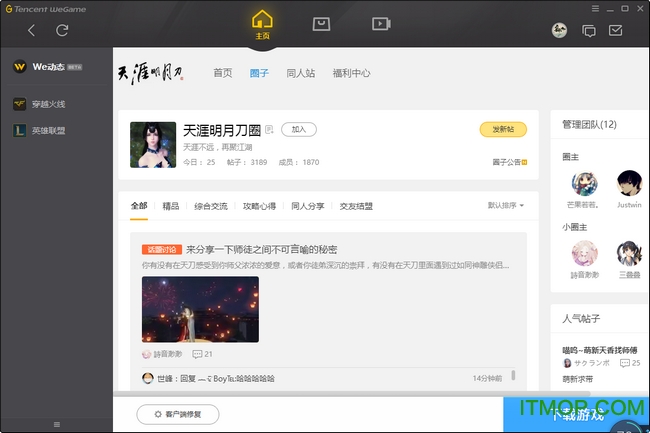
Task: Open the 福利中心 tab
Action: pyautogui.click(x=351, y=73)
